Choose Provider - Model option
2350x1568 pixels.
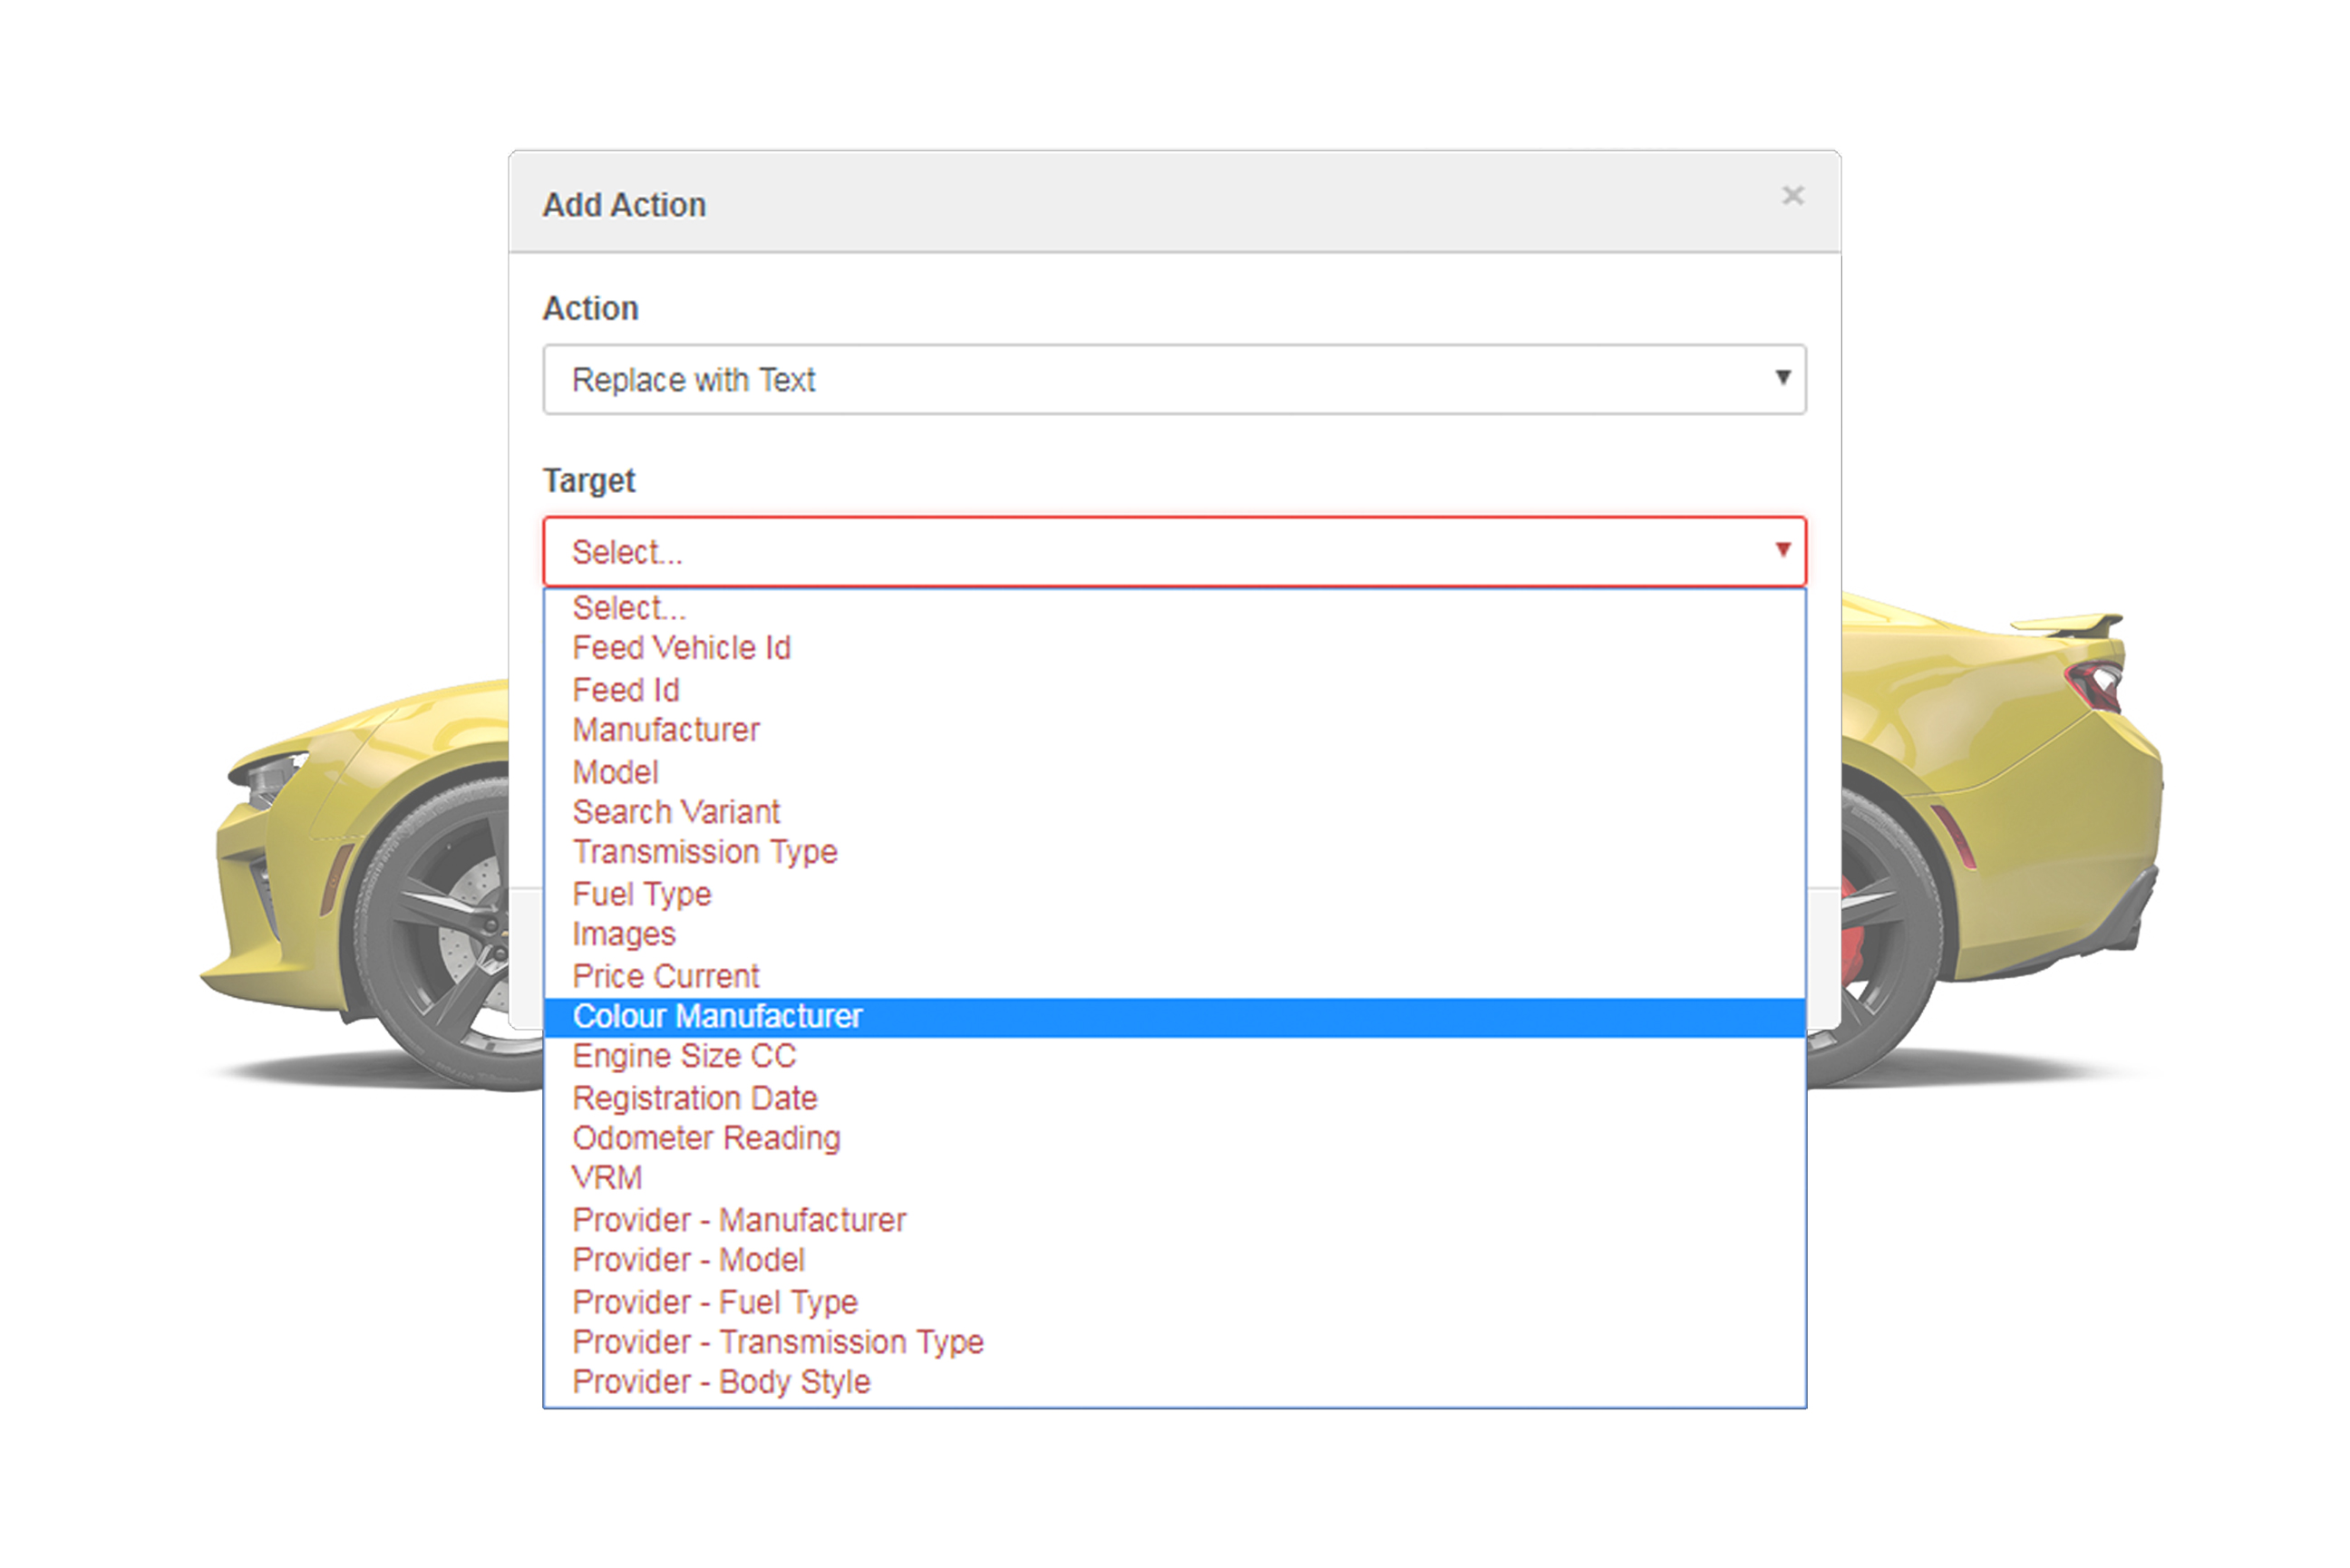click(1174, 1260)
